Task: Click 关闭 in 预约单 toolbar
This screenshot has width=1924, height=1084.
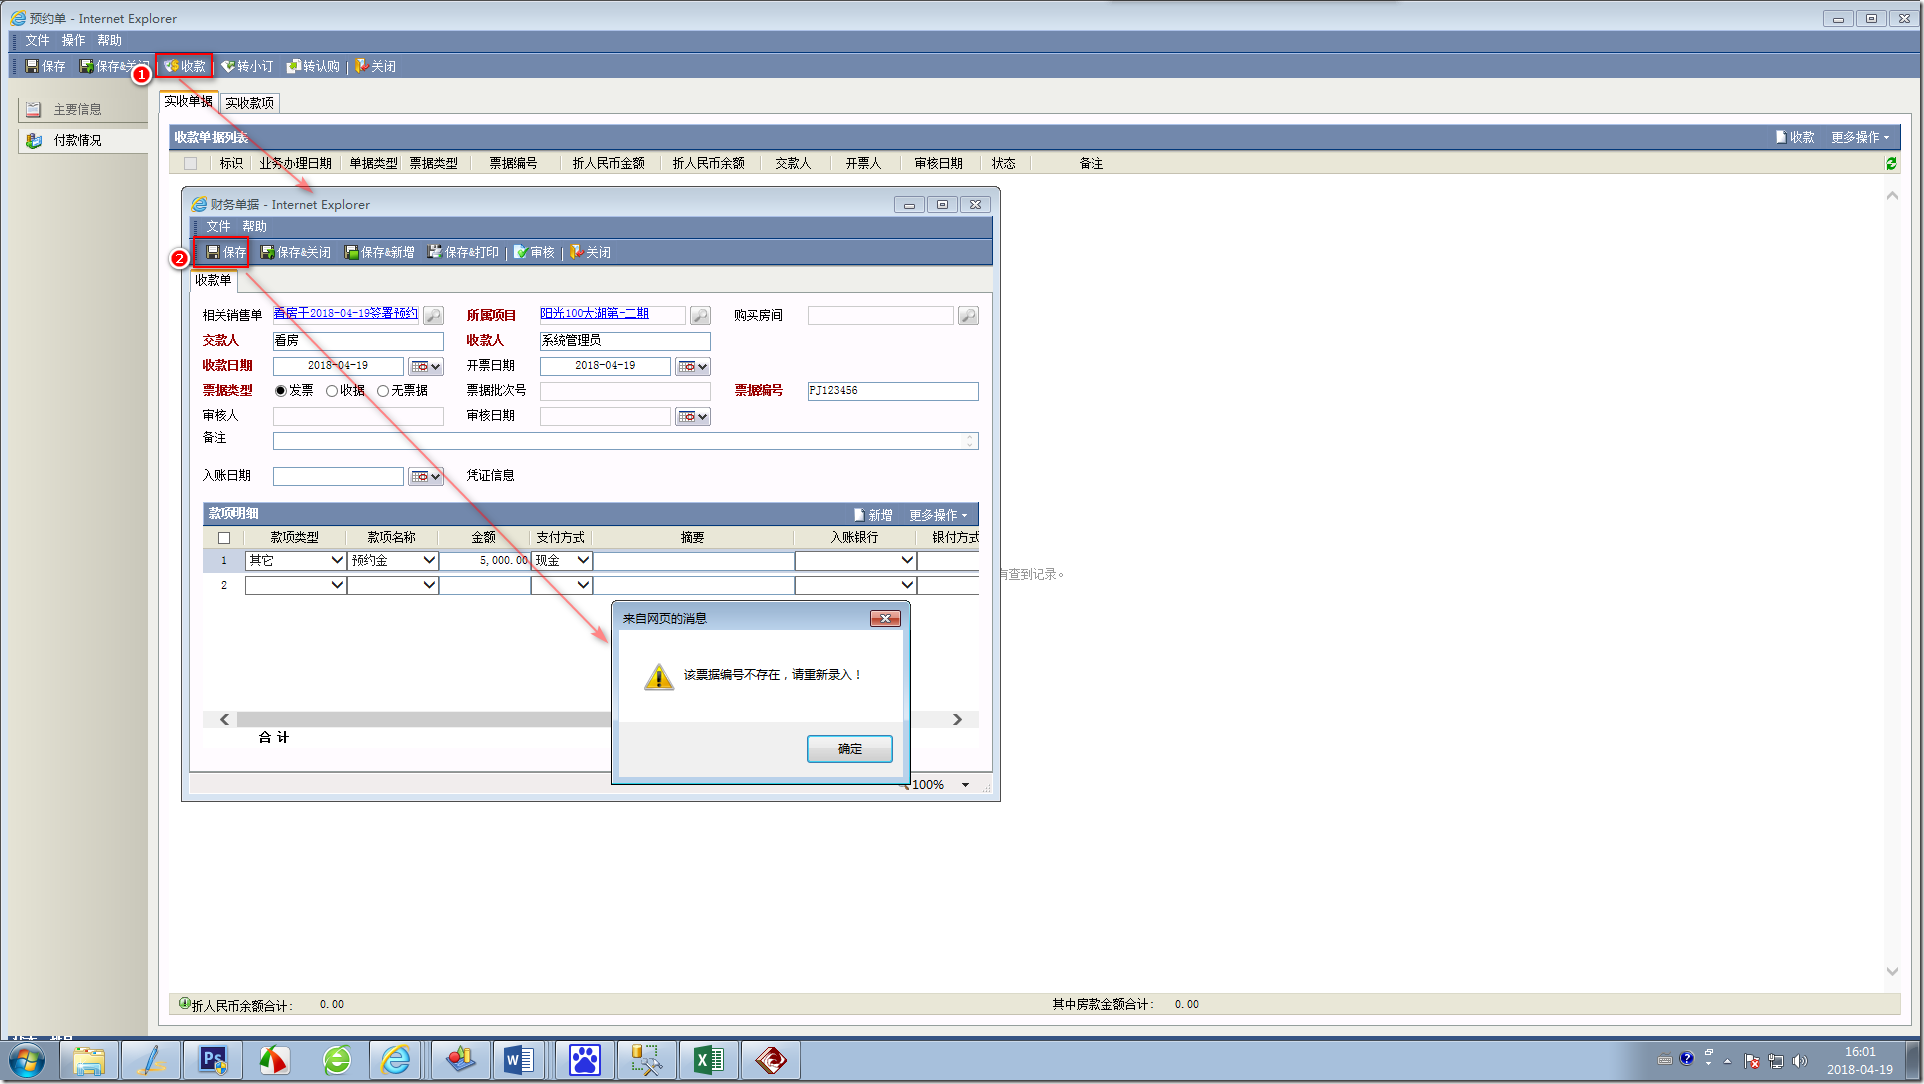Action: click(376, 66)
